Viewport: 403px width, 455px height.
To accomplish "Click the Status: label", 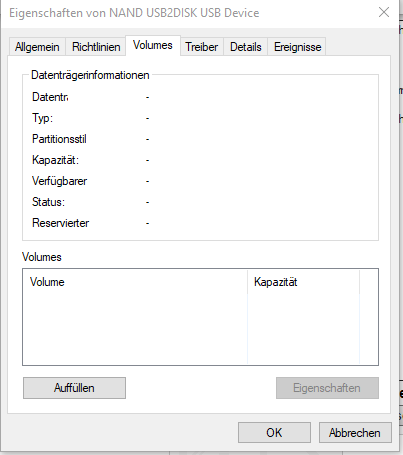I will click(x=48, y=202).
